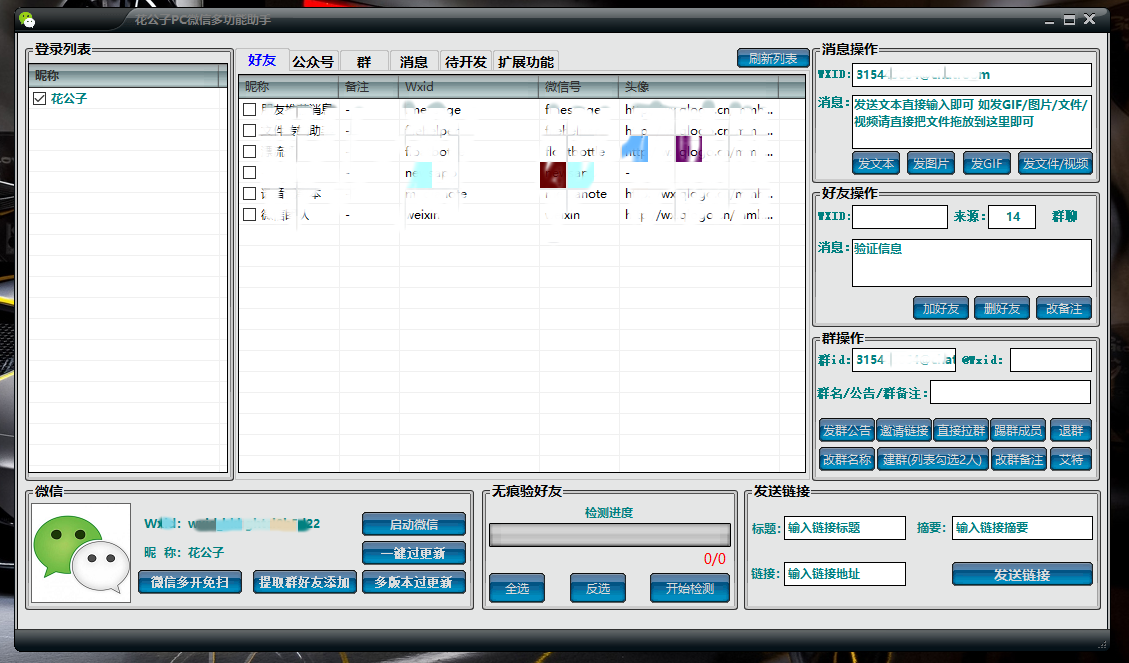Click the 微信号 column header

point(578,86)
